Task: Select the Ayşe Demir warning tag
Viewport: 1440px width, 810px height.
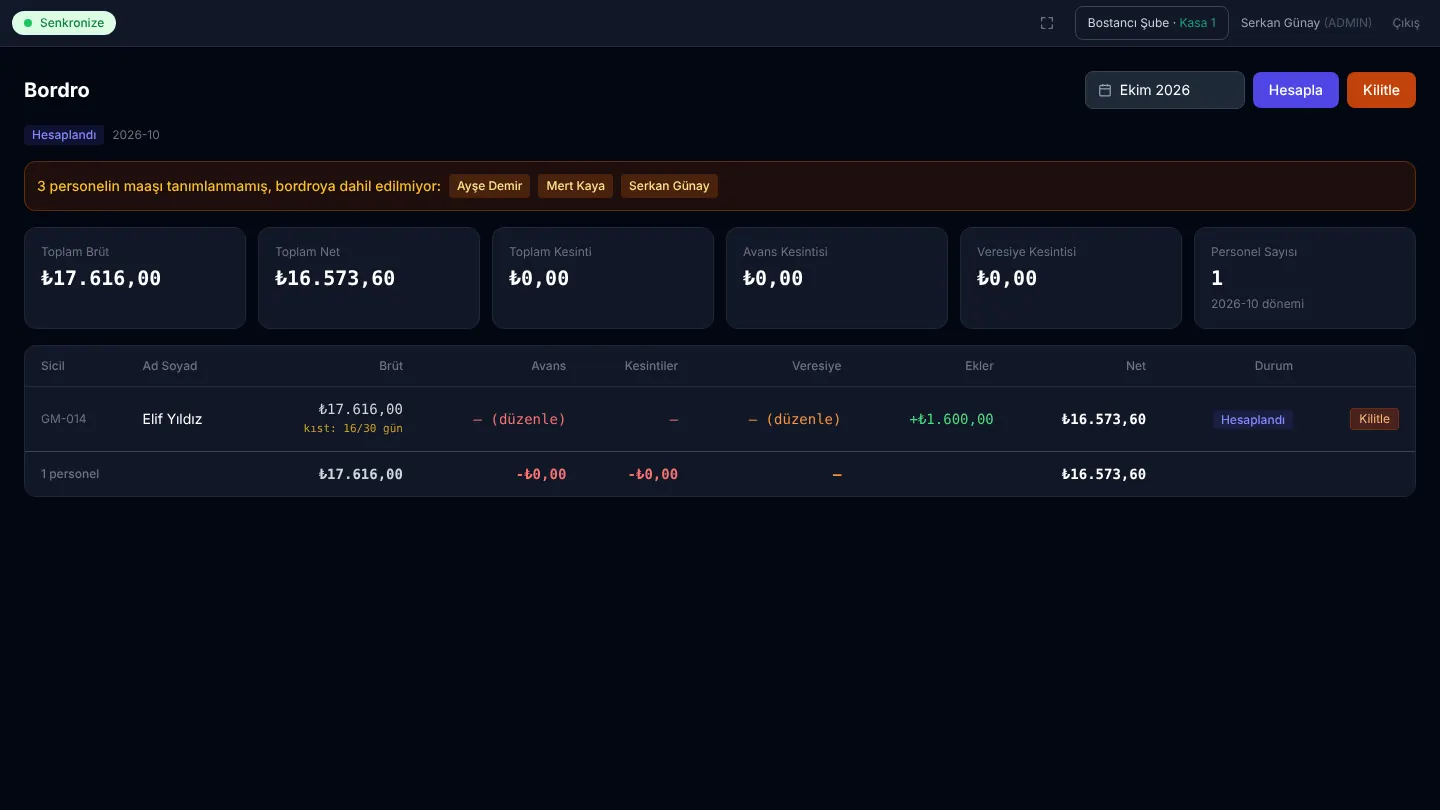Action: click(x=490, y=186)
